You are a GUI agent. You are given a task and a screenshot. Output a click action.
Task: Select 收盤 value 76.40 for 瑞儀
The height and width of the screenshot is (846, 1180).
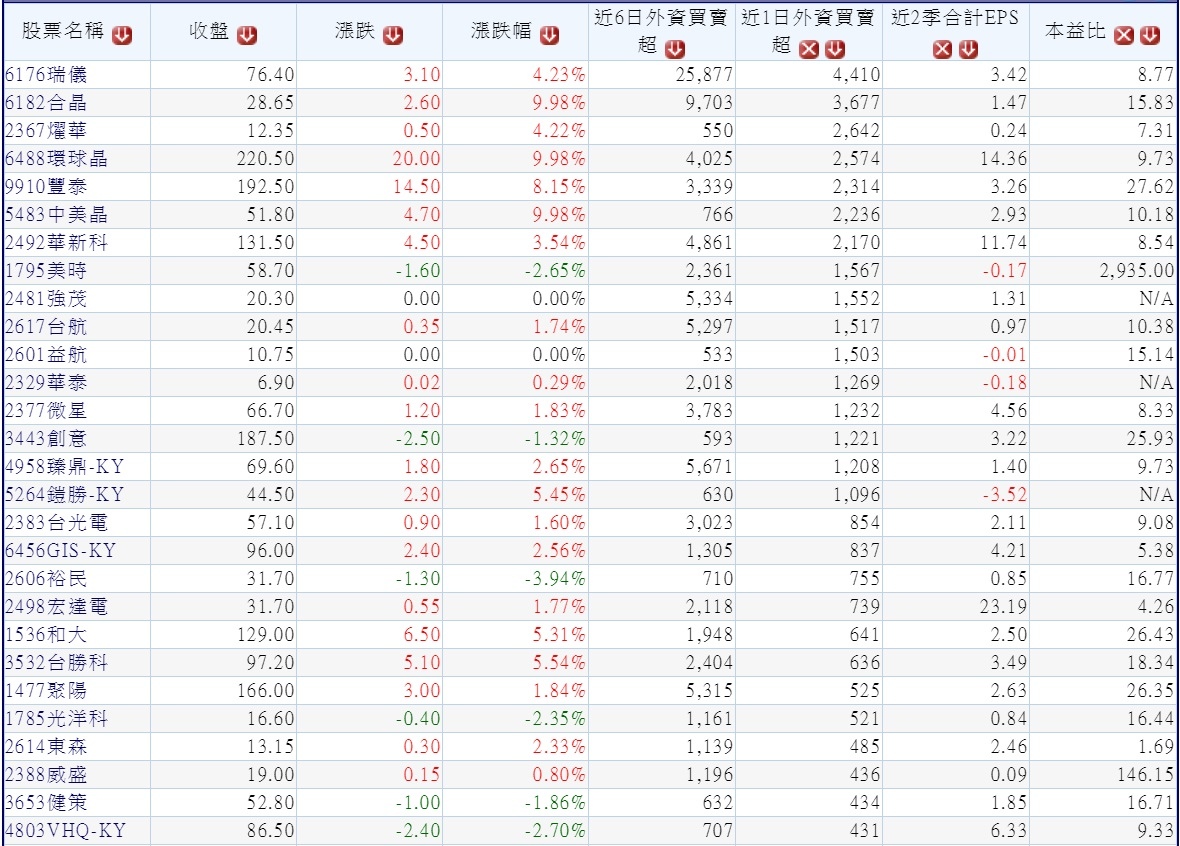coord(270,75)
